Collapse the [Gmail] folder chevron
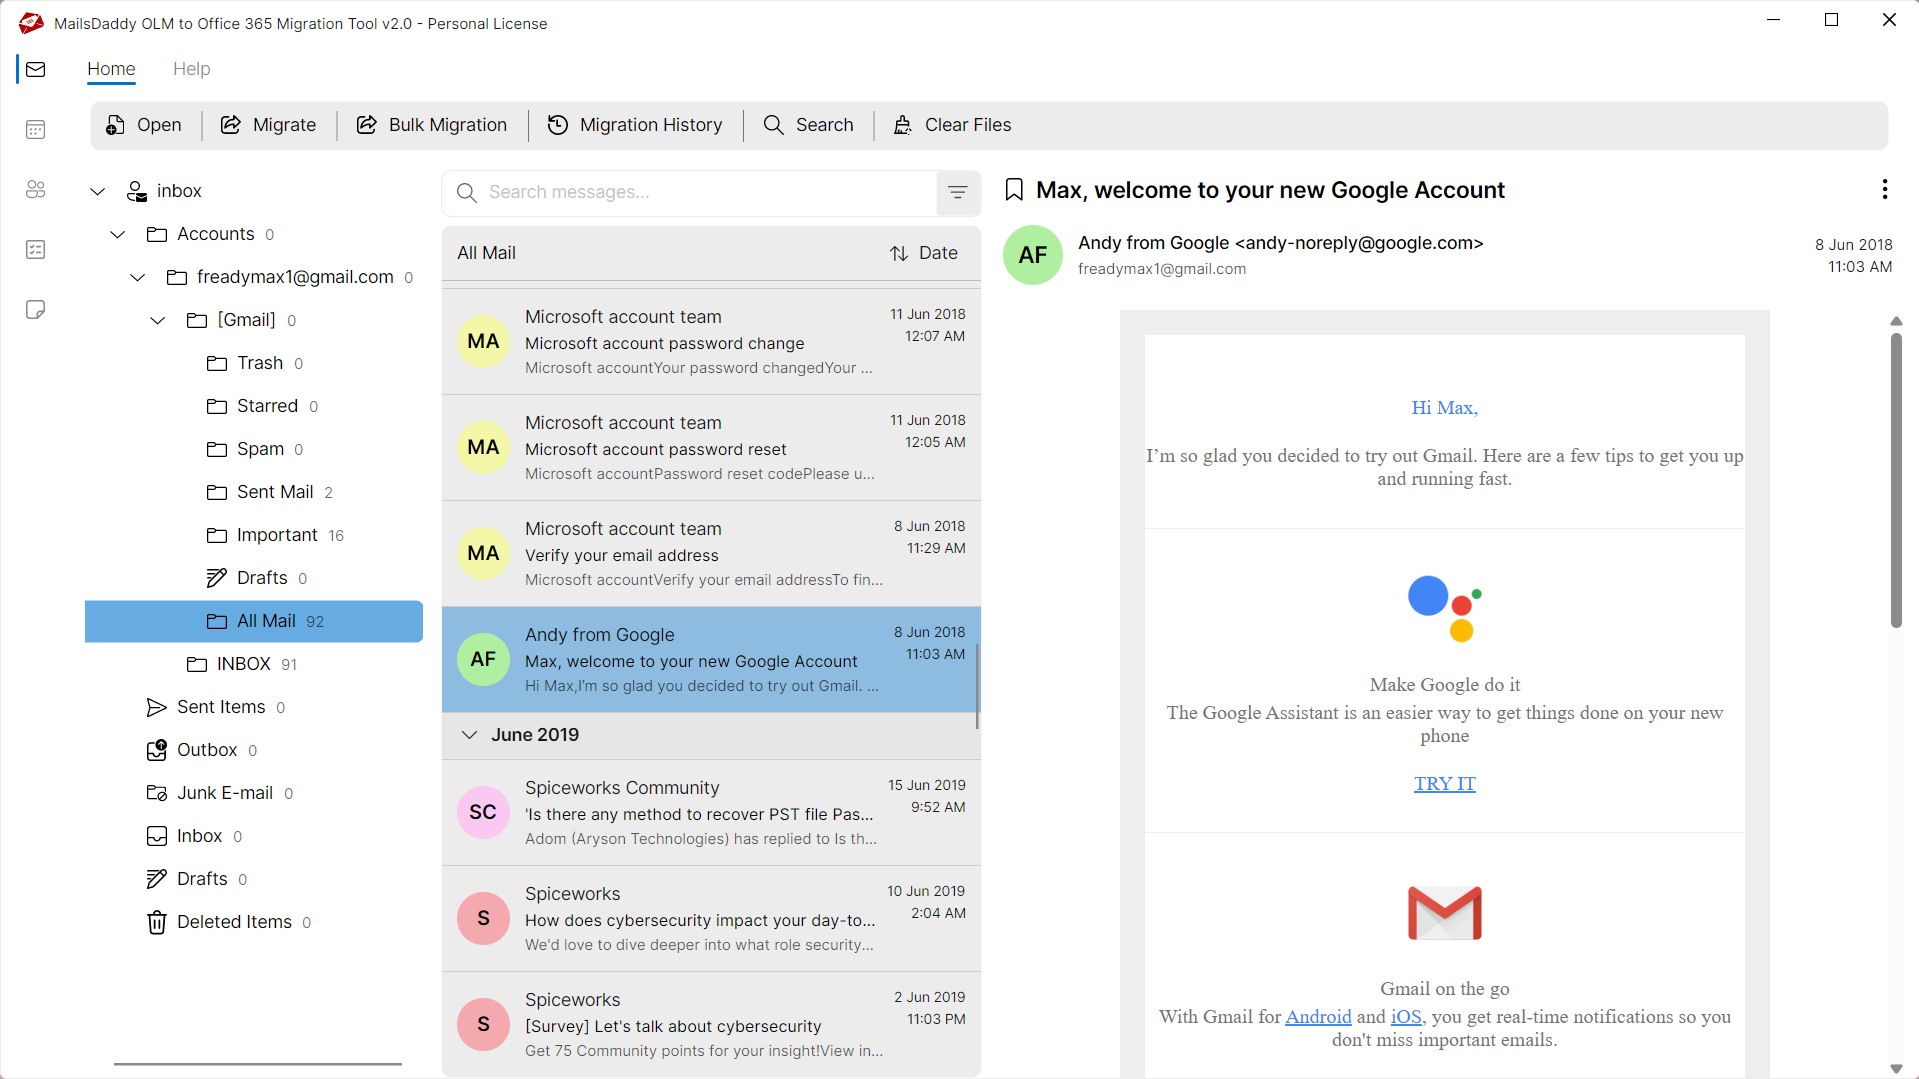The height and width of the screenshot is (1079, 1919). (x=158, y=320)
